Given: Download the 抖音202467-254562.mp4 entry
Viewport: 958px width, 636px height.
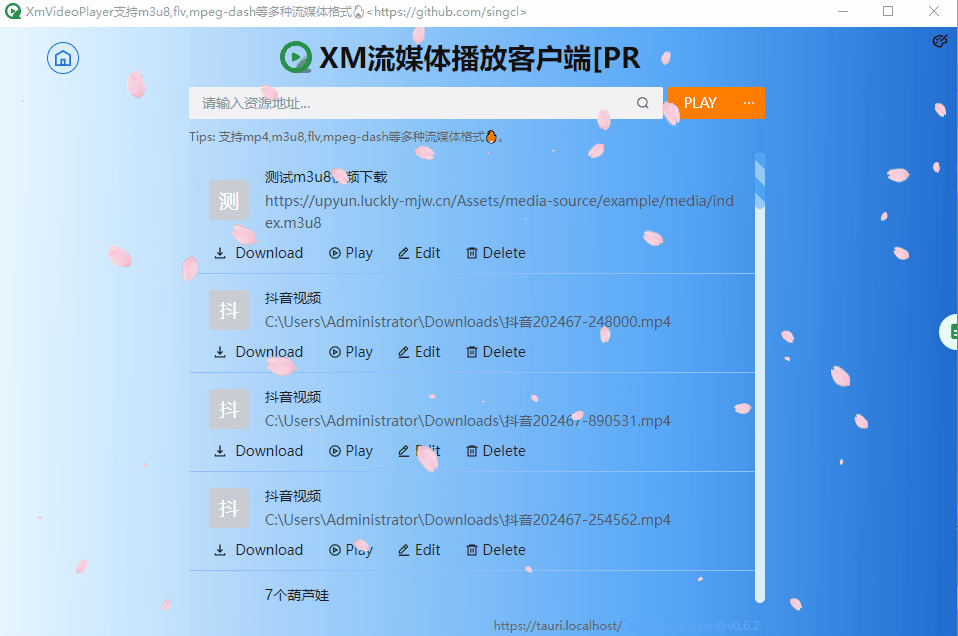Looking at the screenshot, I should 258,550.
